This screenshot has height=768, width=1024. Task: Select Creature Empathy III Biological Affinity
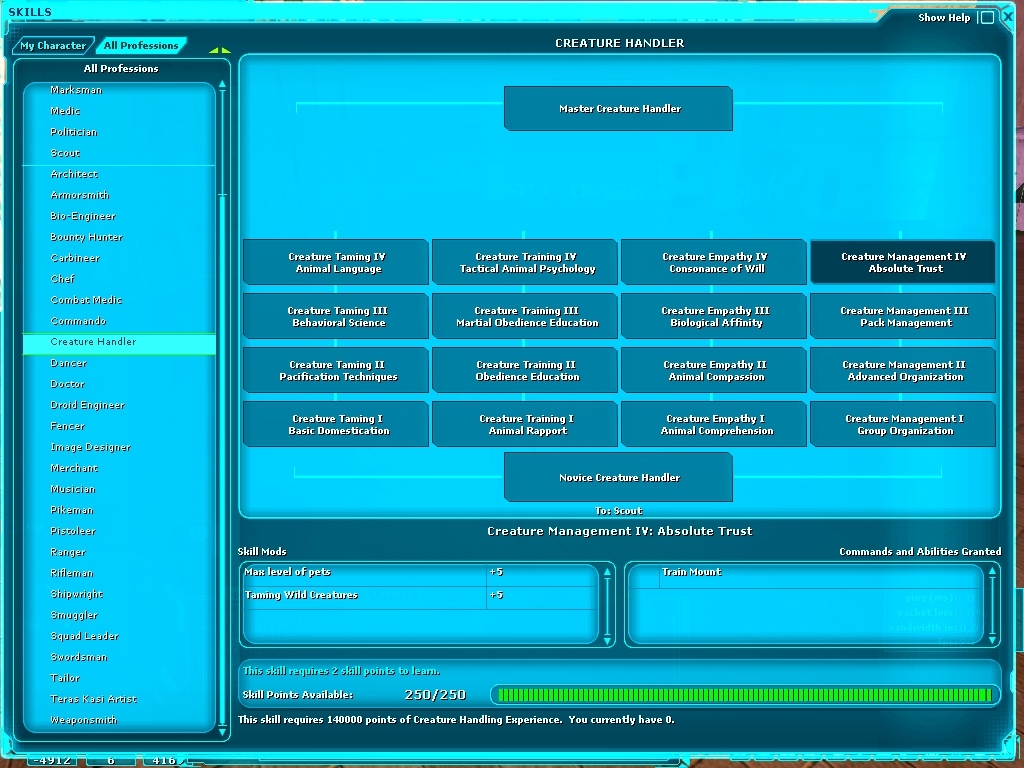tap(714, 317)
